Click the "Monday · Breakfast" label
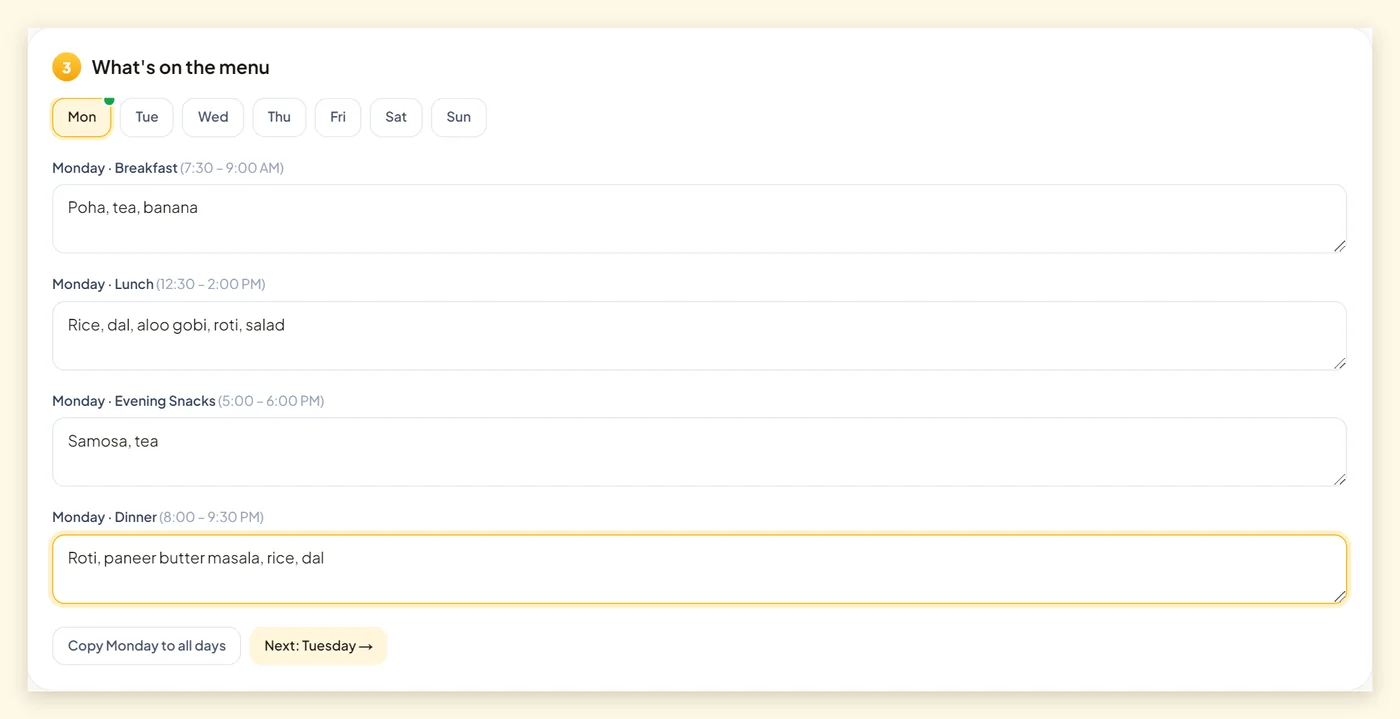Image resolution: width=1400 pixels, height=719 pixels. 115,168
